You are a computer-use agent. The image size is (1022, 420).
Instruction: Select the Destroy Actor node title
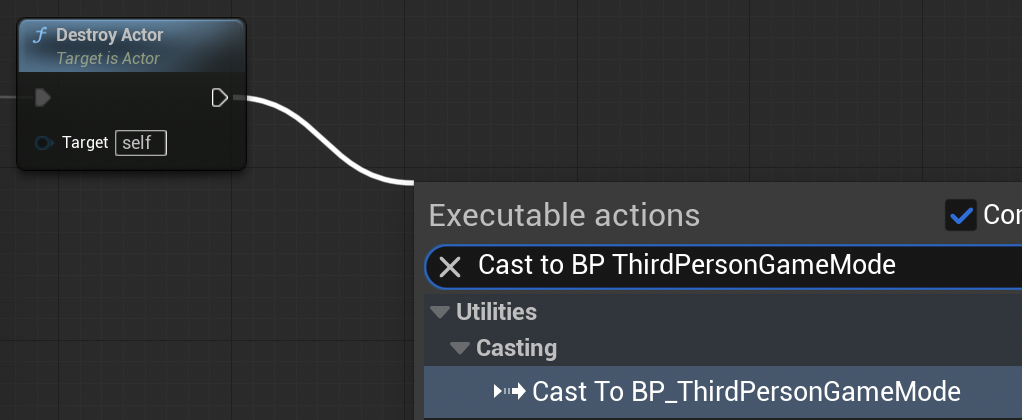coord(110,35)
